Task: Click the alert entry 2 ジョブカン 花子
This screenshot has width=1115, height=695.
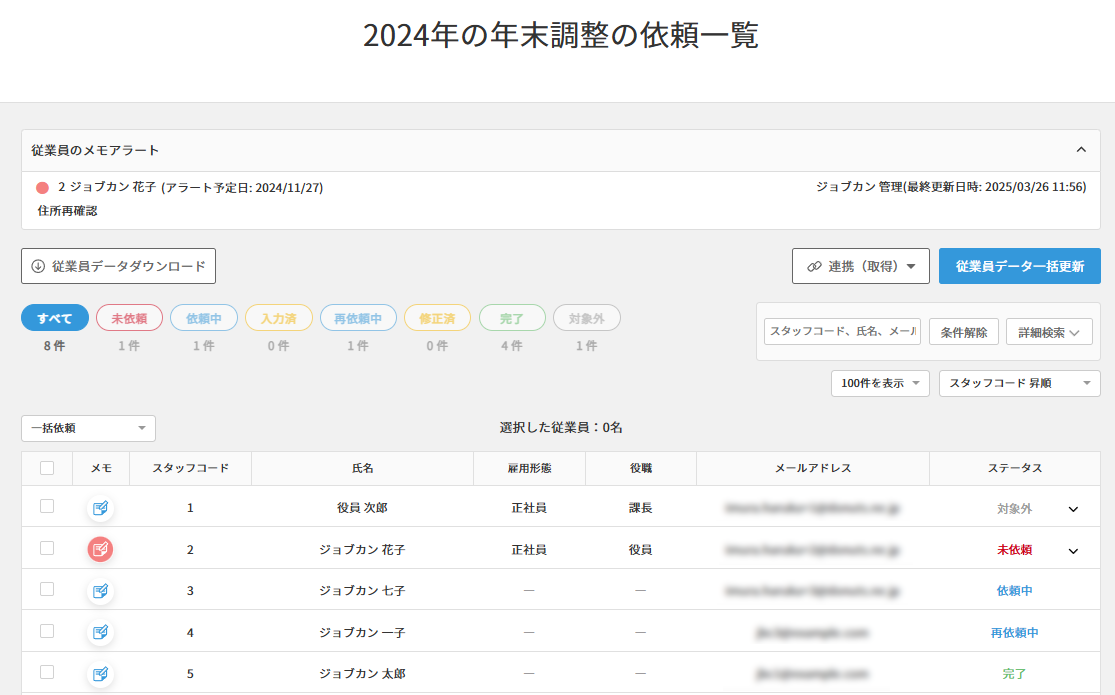Action: [191, 188]
